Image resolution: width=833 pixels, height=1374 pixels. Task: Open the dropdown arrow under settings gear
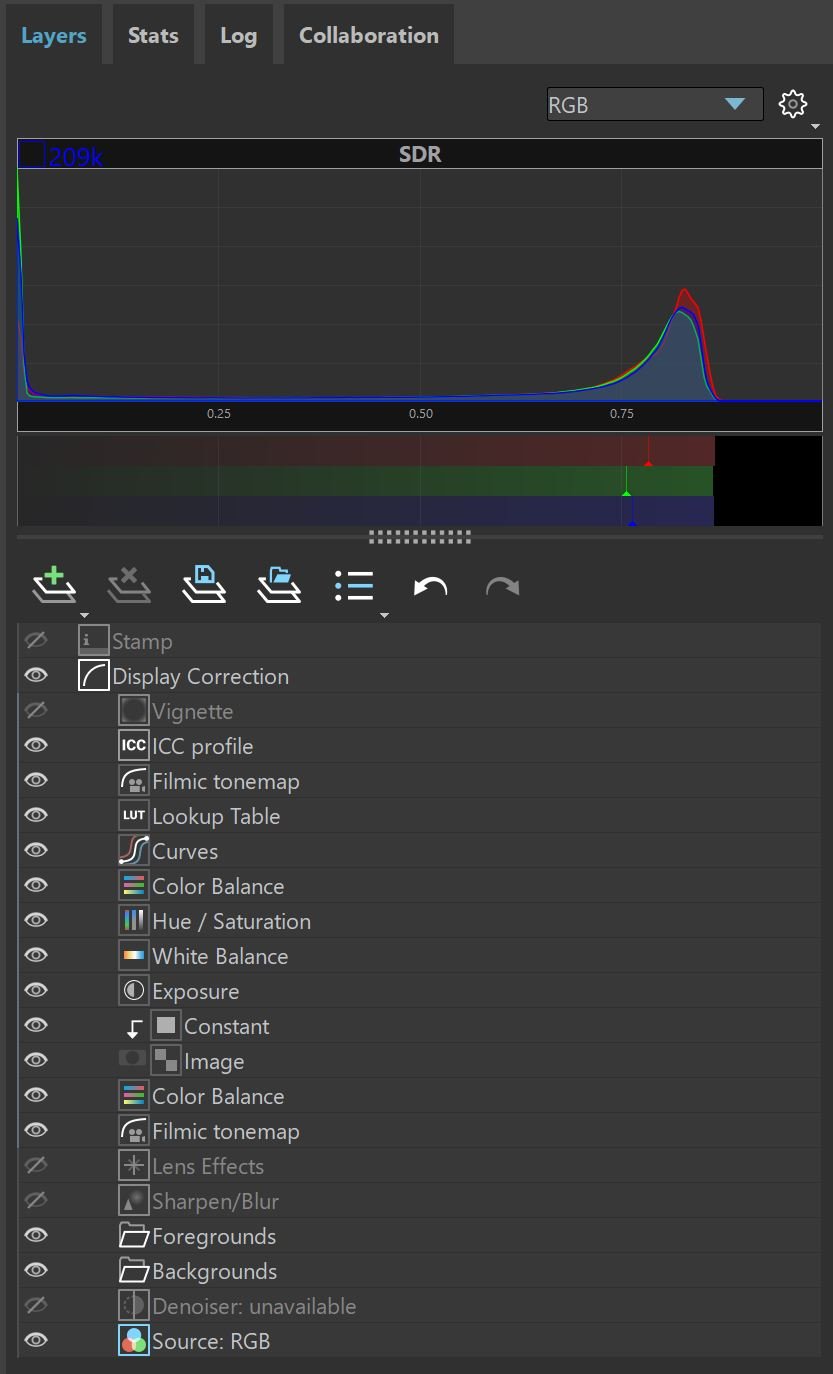tap(816, 127)
